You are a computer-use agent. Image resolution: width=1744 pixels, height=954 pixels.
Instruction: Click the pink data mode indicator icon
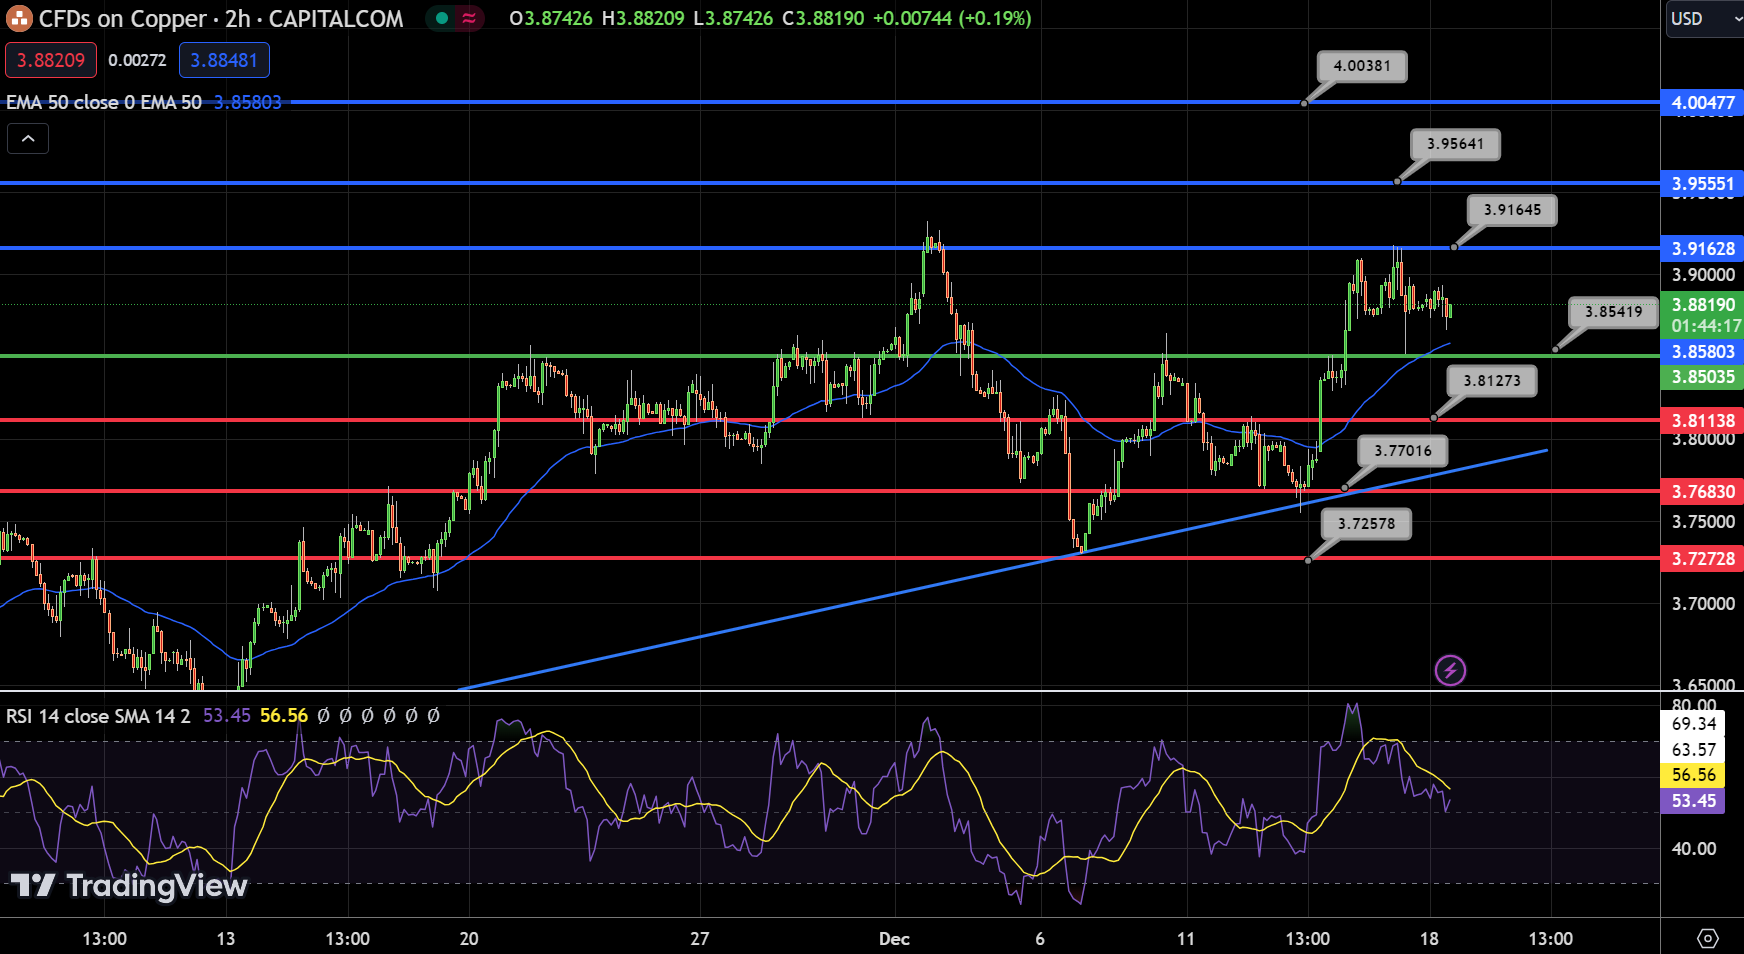469,18
